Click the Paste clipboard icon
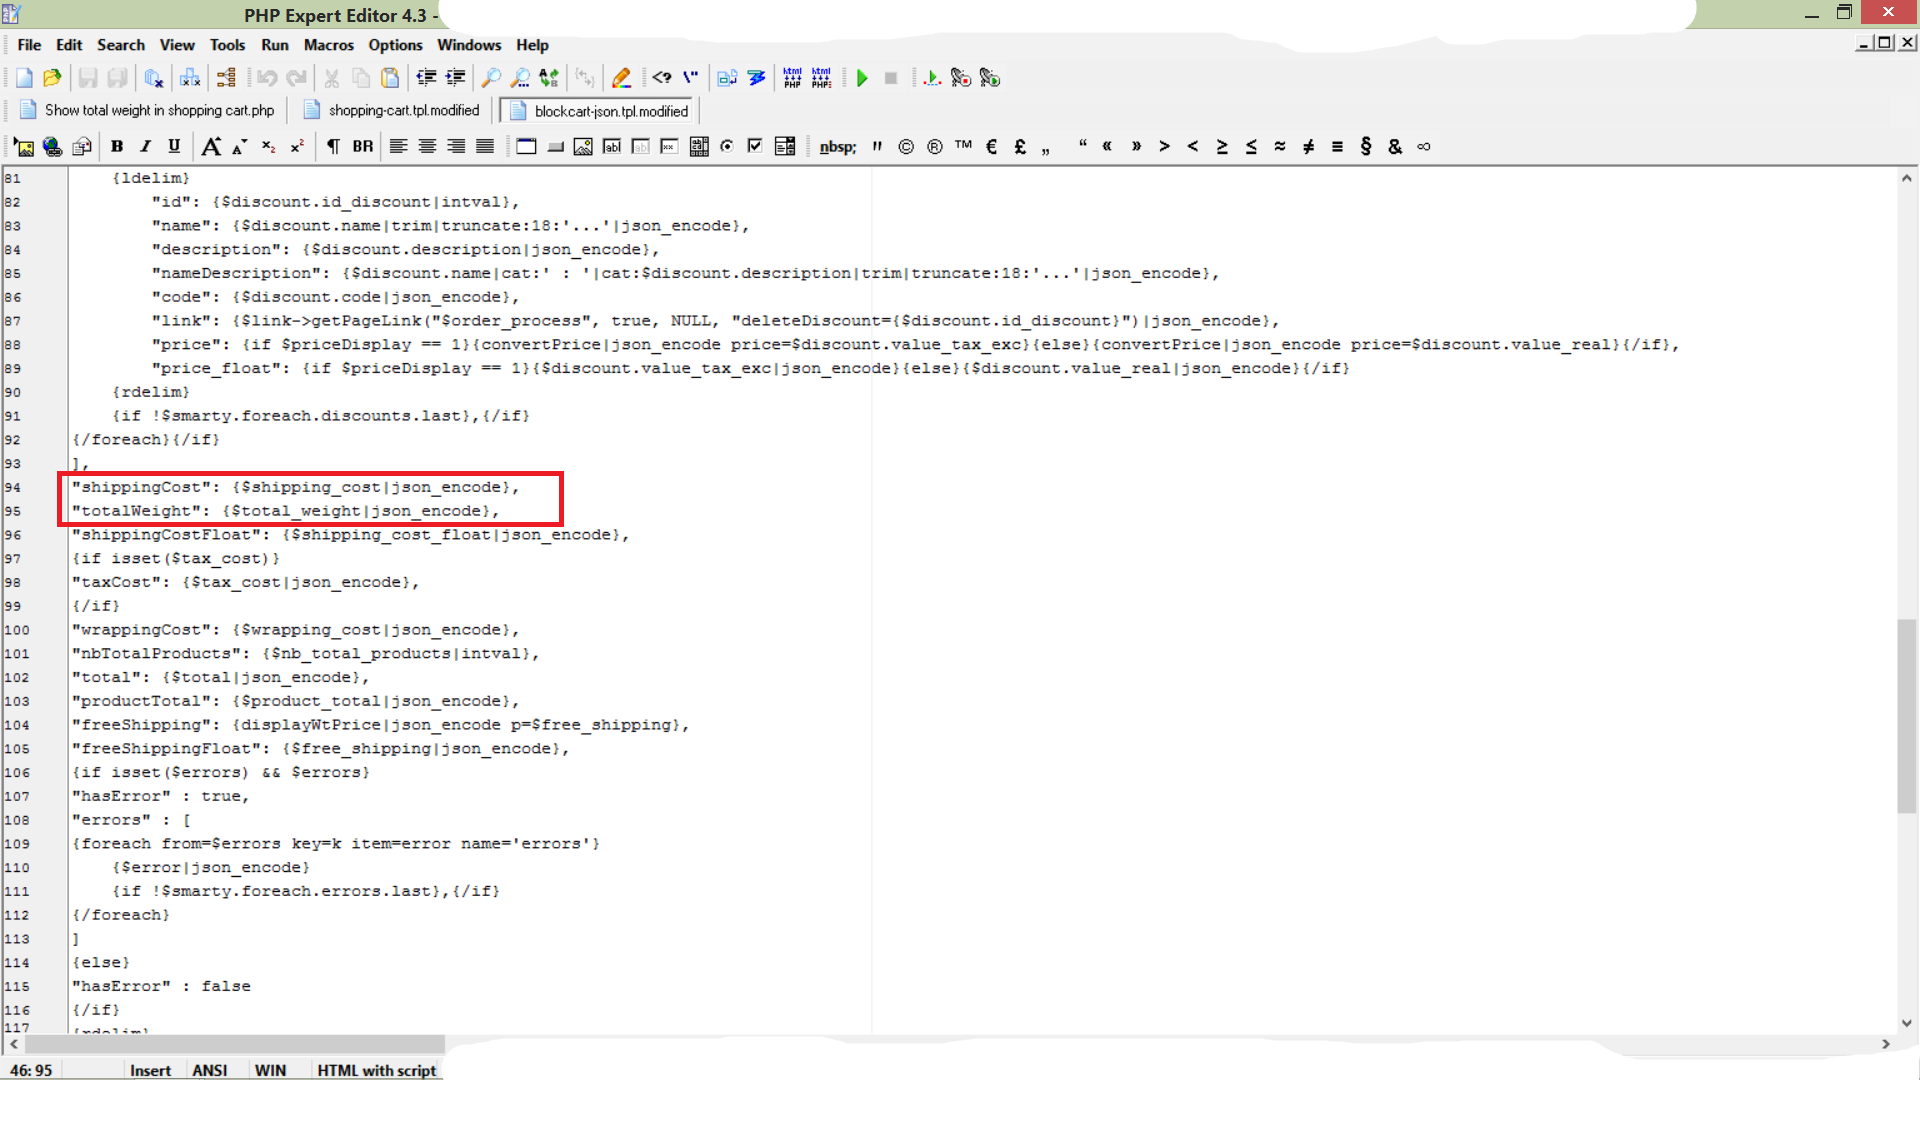The image size is (1920, 1125). [390, 78]
